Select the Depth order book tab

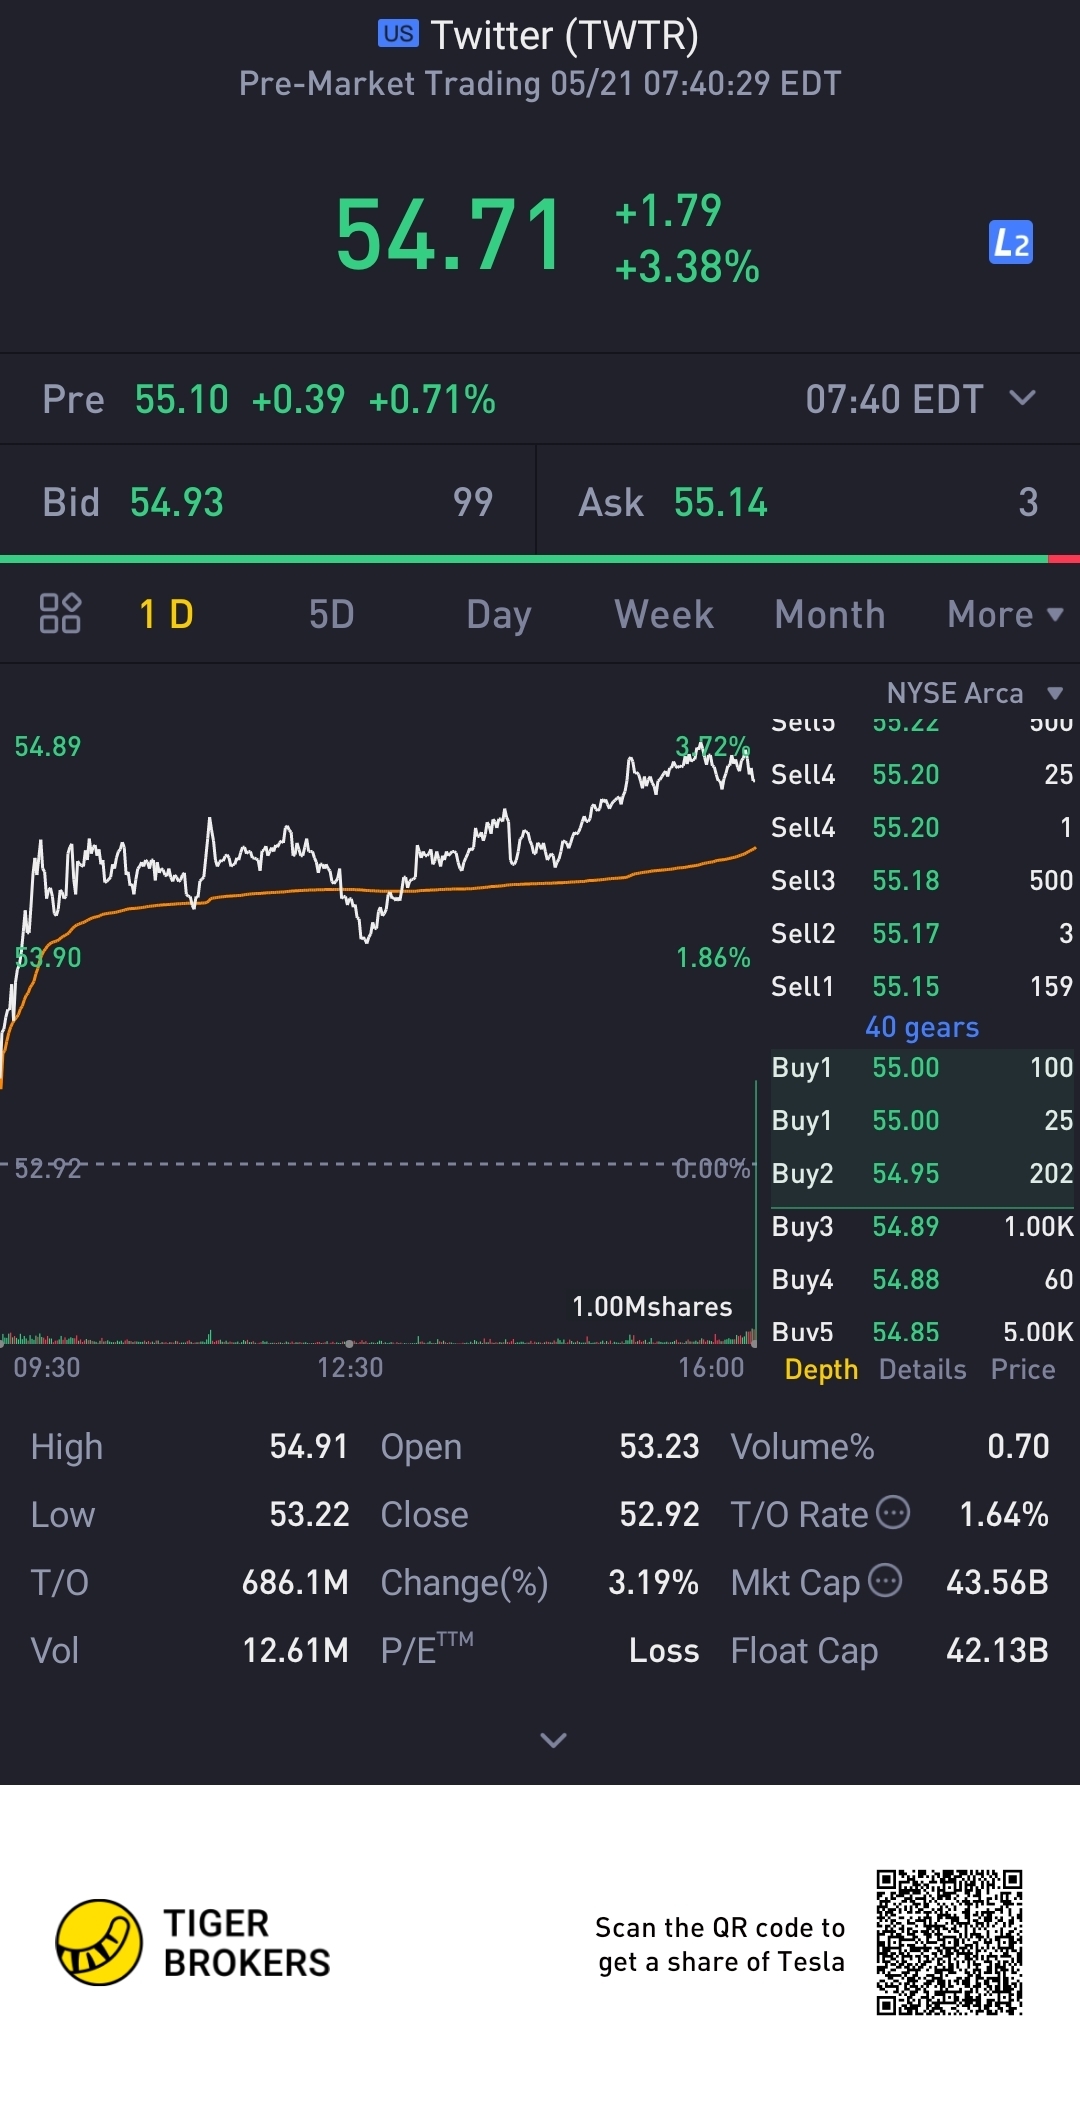pos(821,1369)
